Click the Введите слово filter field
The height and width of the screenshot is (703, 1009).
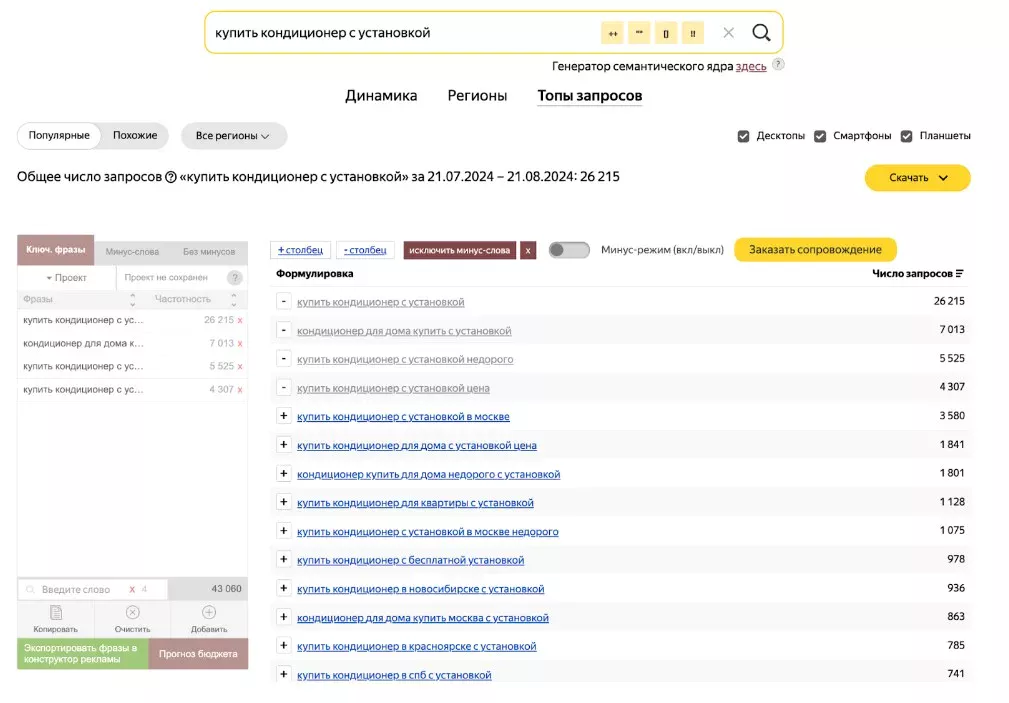tap(76, 589)
